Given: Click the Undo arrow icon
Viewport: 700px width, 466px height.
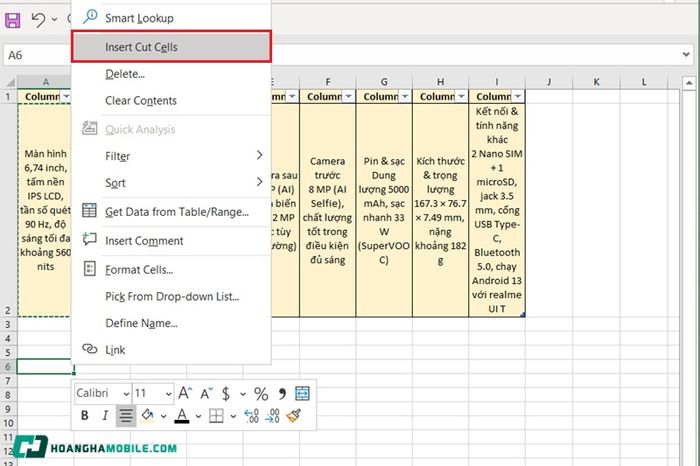Looking at the screenshot, I should click(x=39, y=20).
